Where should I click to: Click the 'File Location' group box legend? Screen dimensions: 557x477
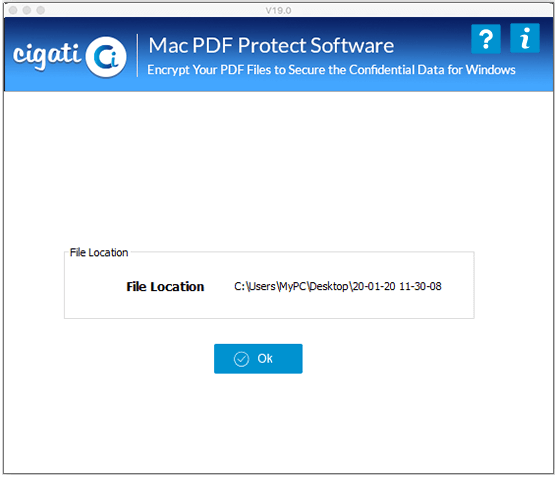[99, 253]
